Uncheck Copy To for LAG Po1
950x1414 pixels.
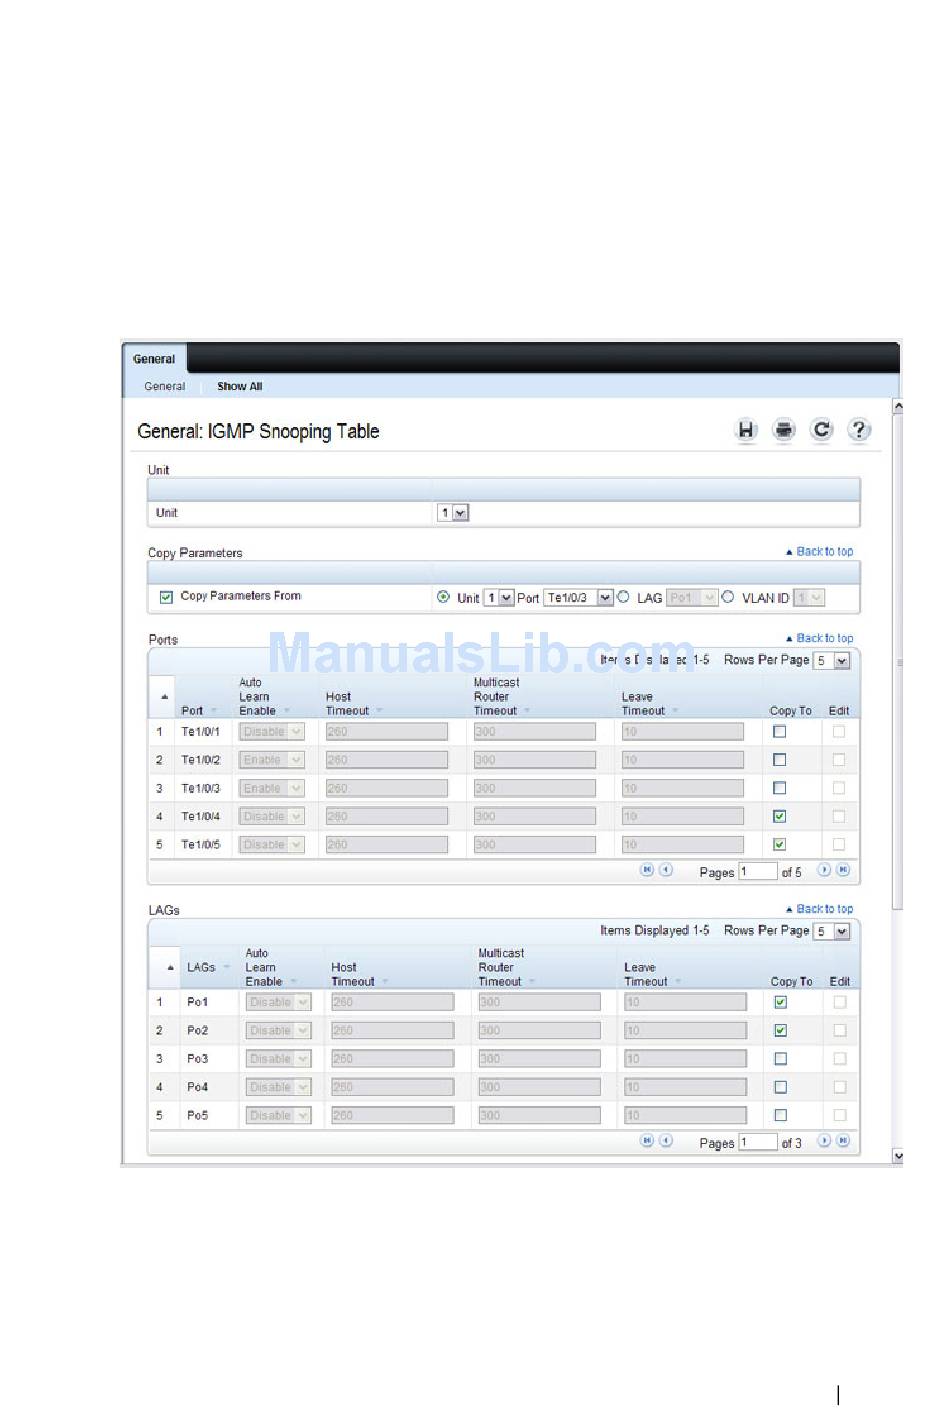781,1002
